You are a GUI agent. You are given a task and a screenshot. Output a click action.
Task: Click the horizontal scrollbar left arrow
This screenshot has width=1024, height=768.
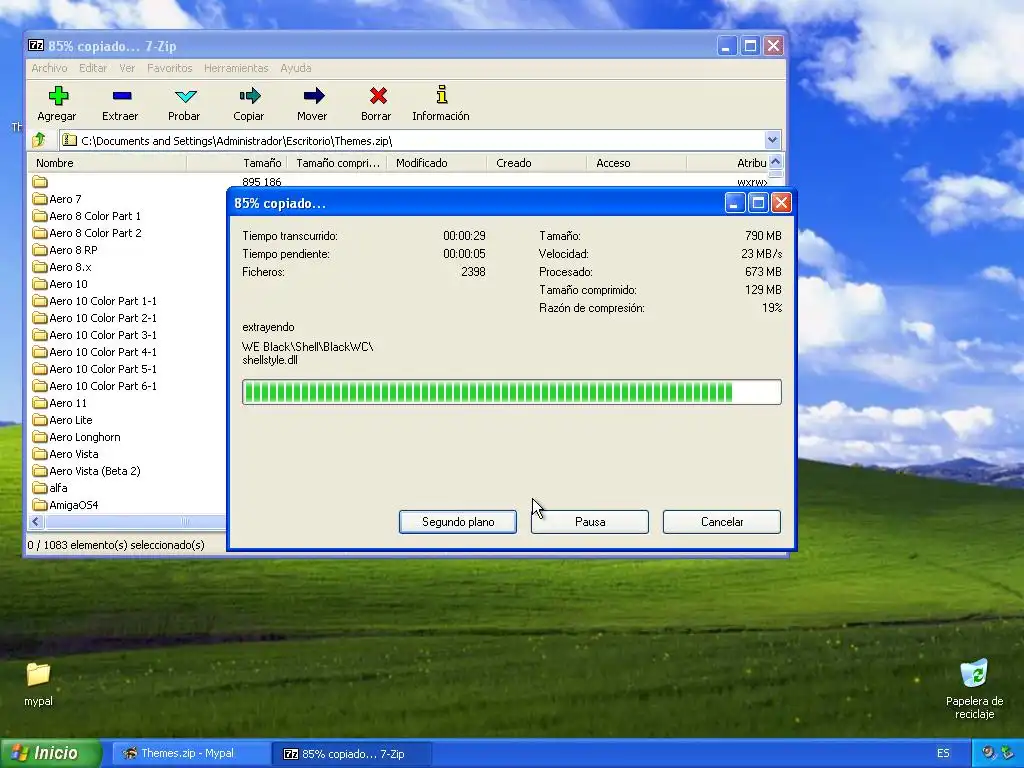pos(36,521)
